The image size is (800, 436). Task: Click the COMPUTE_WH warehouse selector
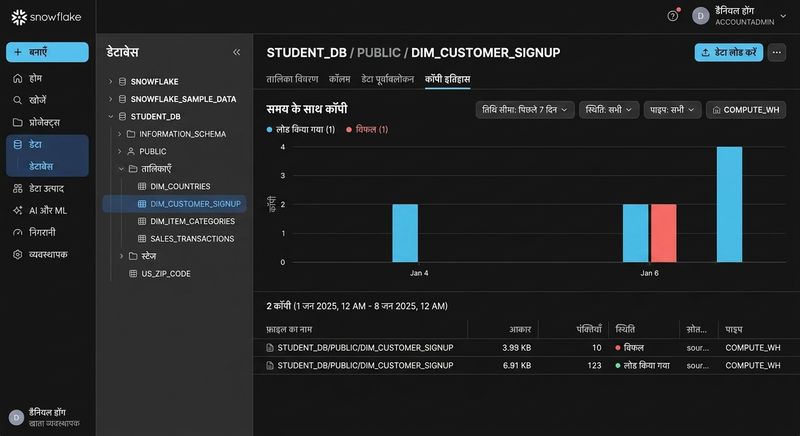click(746, 110)
